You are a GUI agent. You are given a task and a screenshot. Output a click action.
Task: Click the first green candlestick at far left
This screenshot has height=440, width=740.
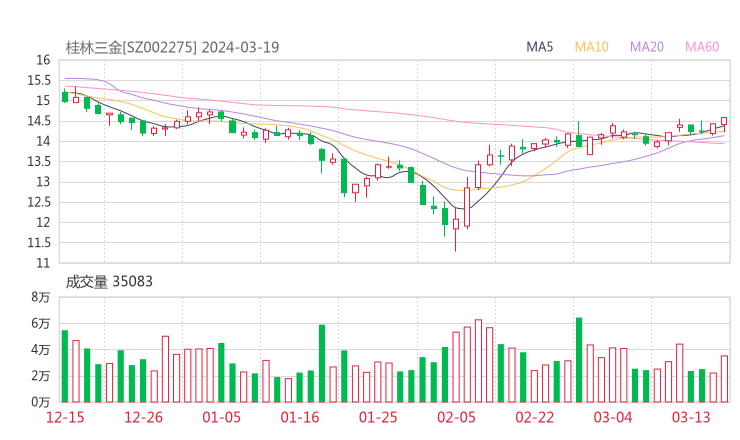[x=65, y=96]
